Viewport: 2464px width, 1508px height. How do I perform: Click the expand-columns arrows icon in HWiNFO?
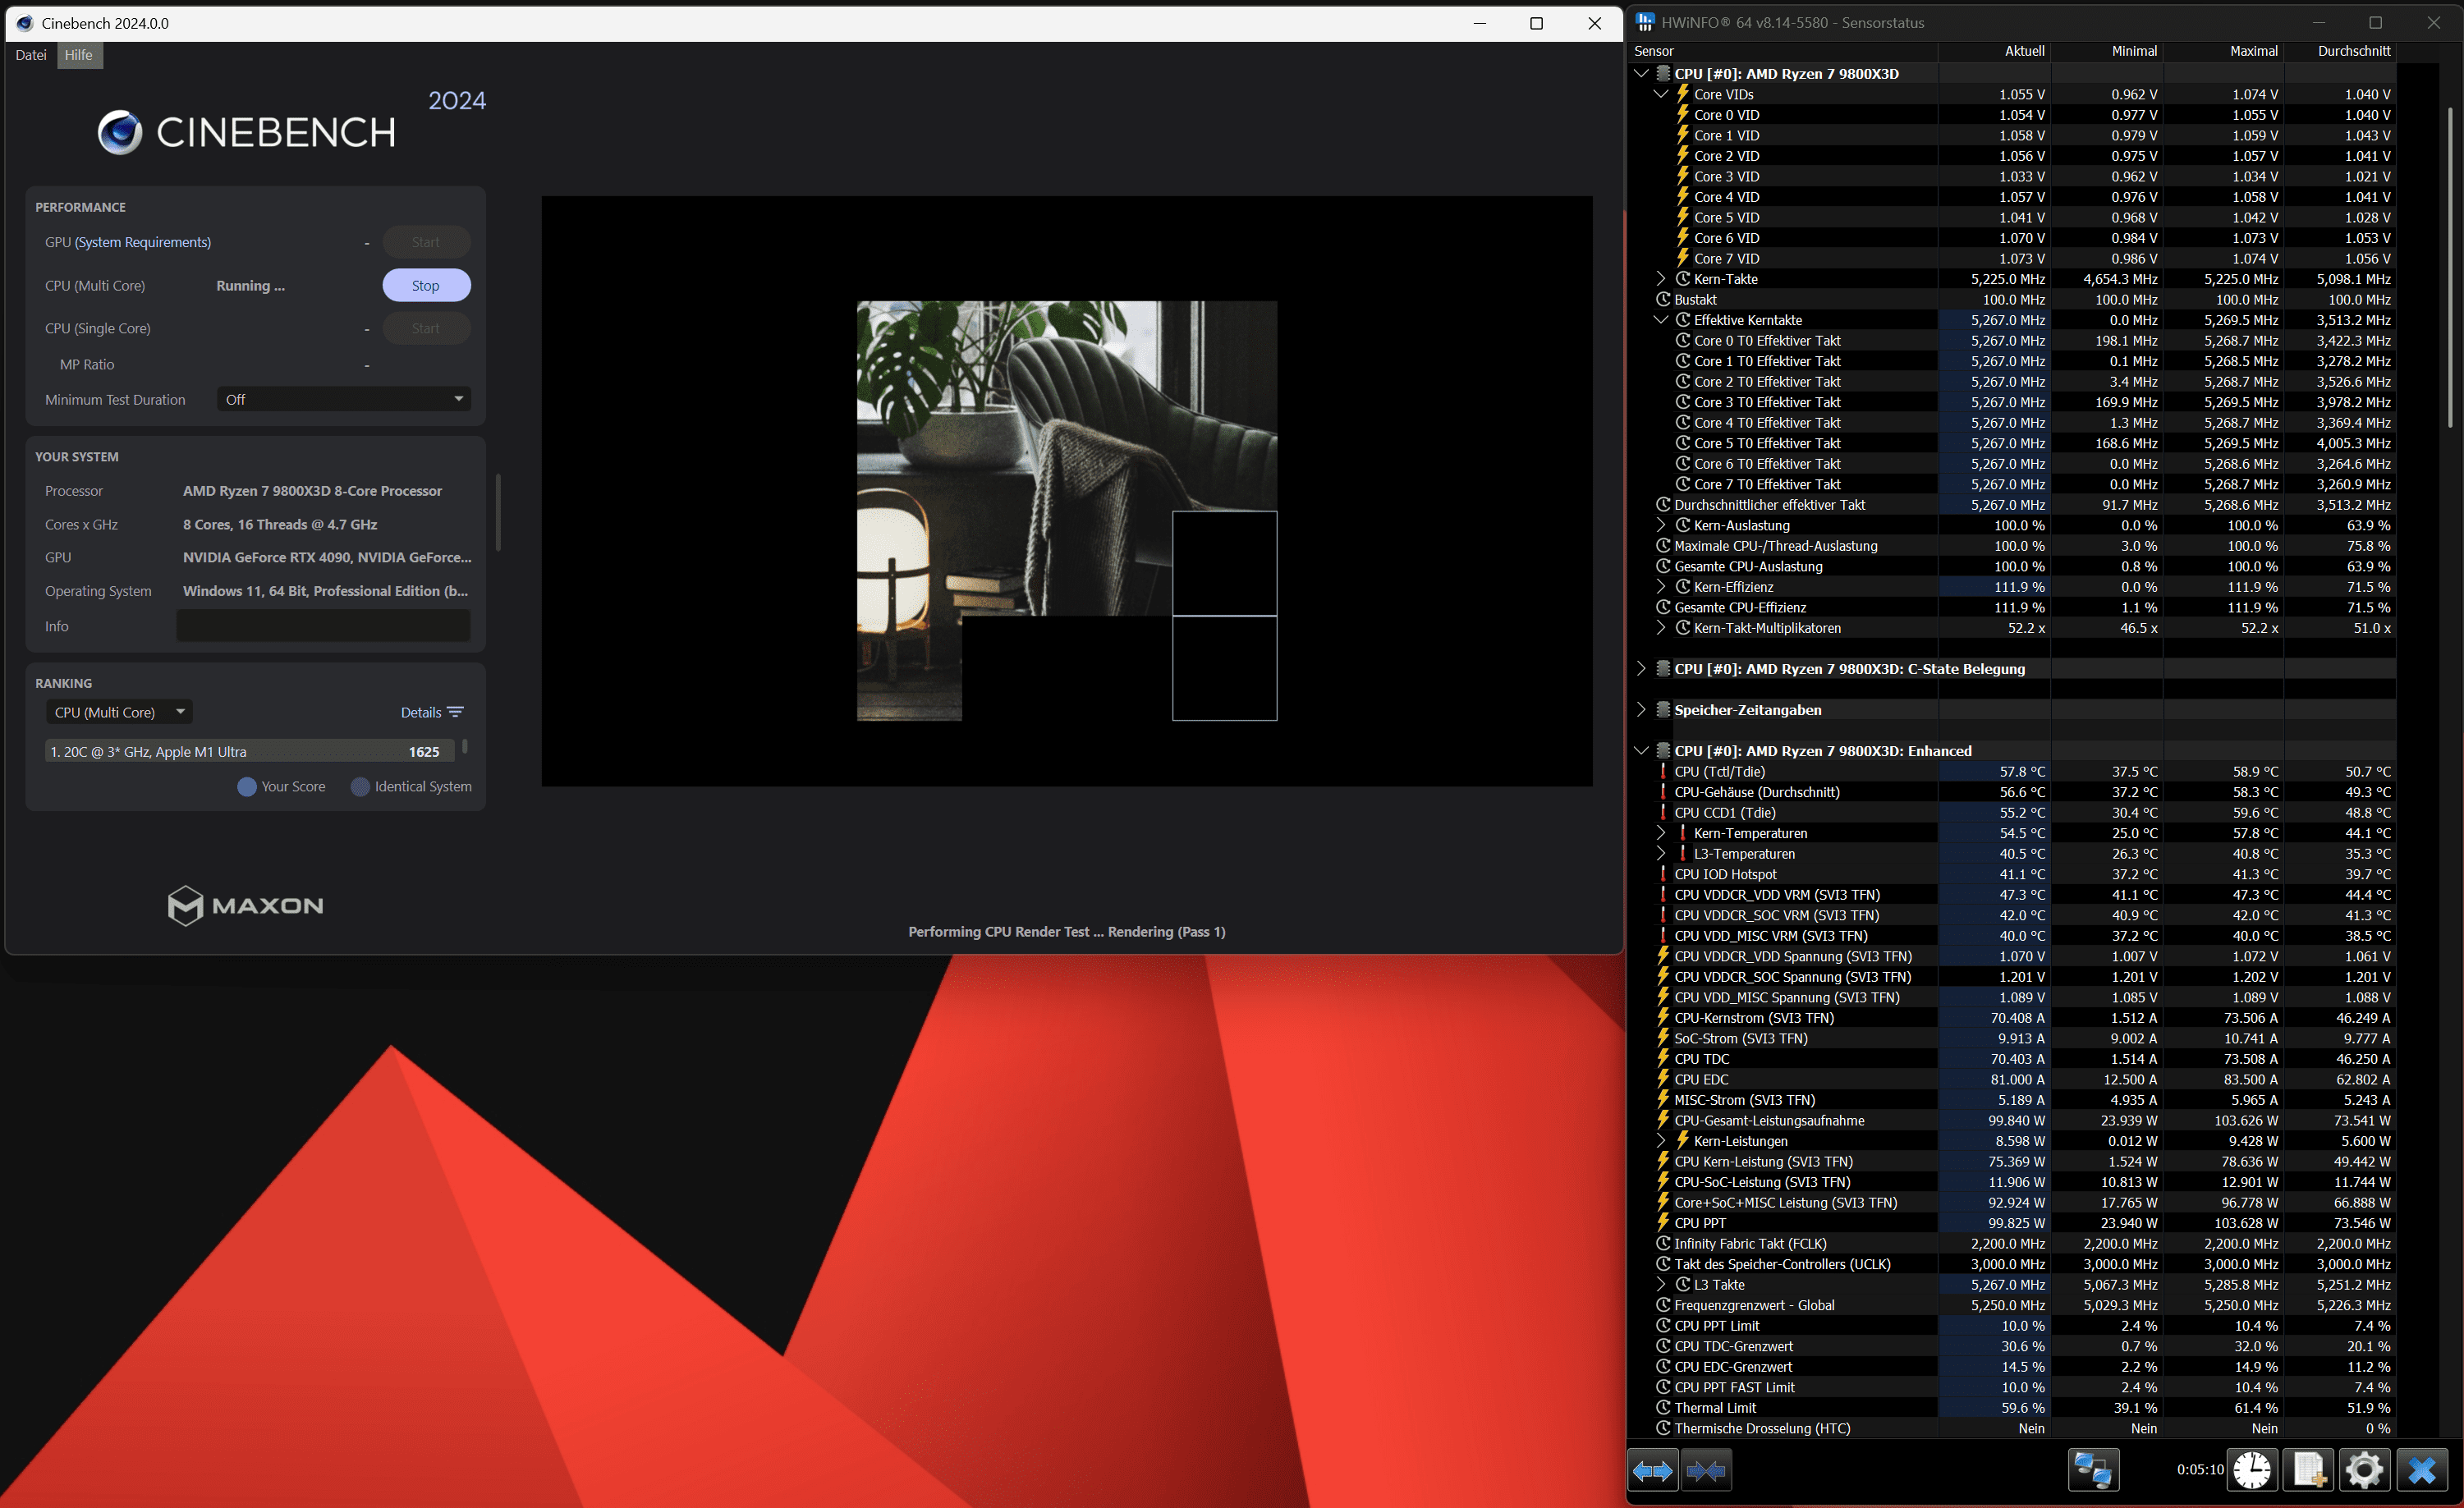point(1652,1470)
